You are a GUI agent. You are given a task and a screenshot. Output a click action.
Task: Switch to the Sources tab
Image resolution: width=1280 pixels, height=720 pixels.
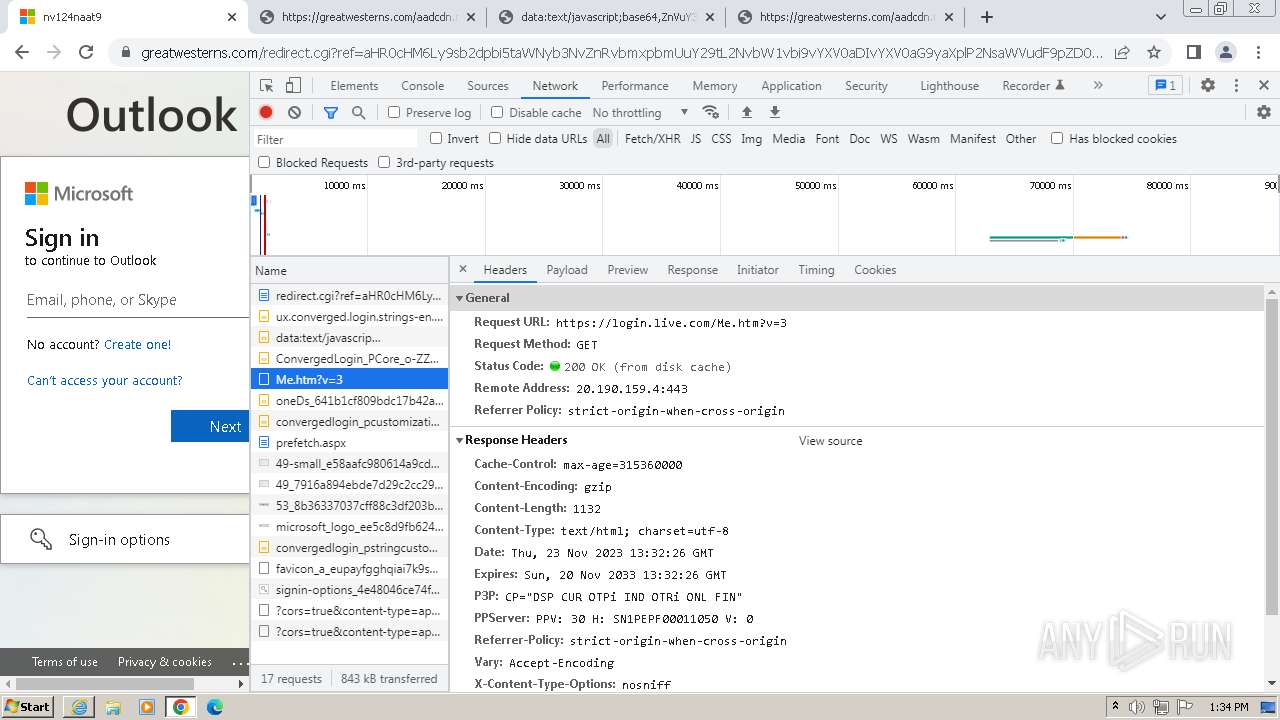coord(488,86)
